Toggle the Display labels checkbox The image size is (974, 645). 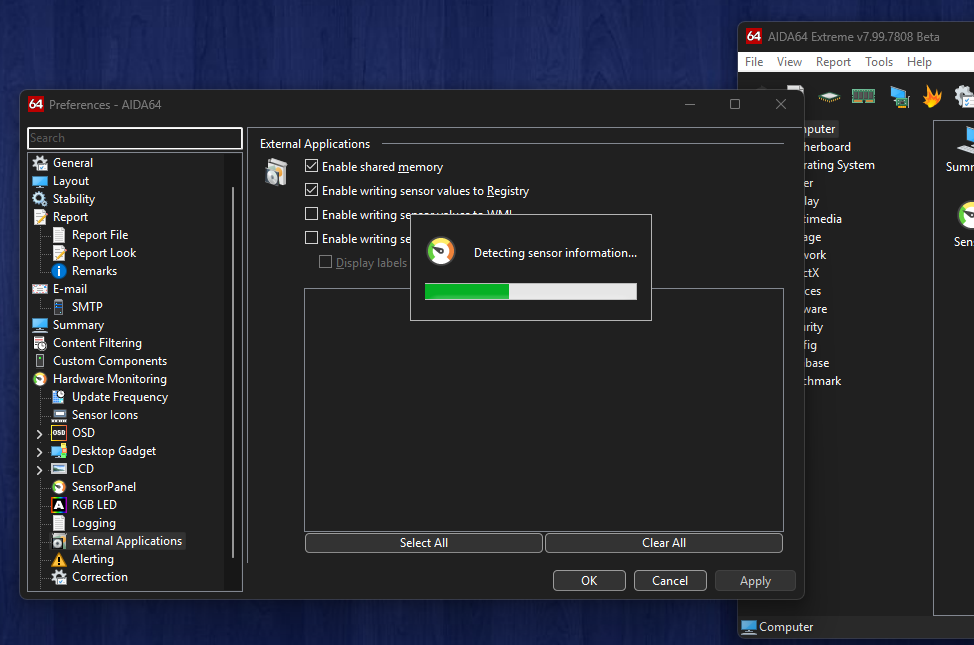click(325, 262)
